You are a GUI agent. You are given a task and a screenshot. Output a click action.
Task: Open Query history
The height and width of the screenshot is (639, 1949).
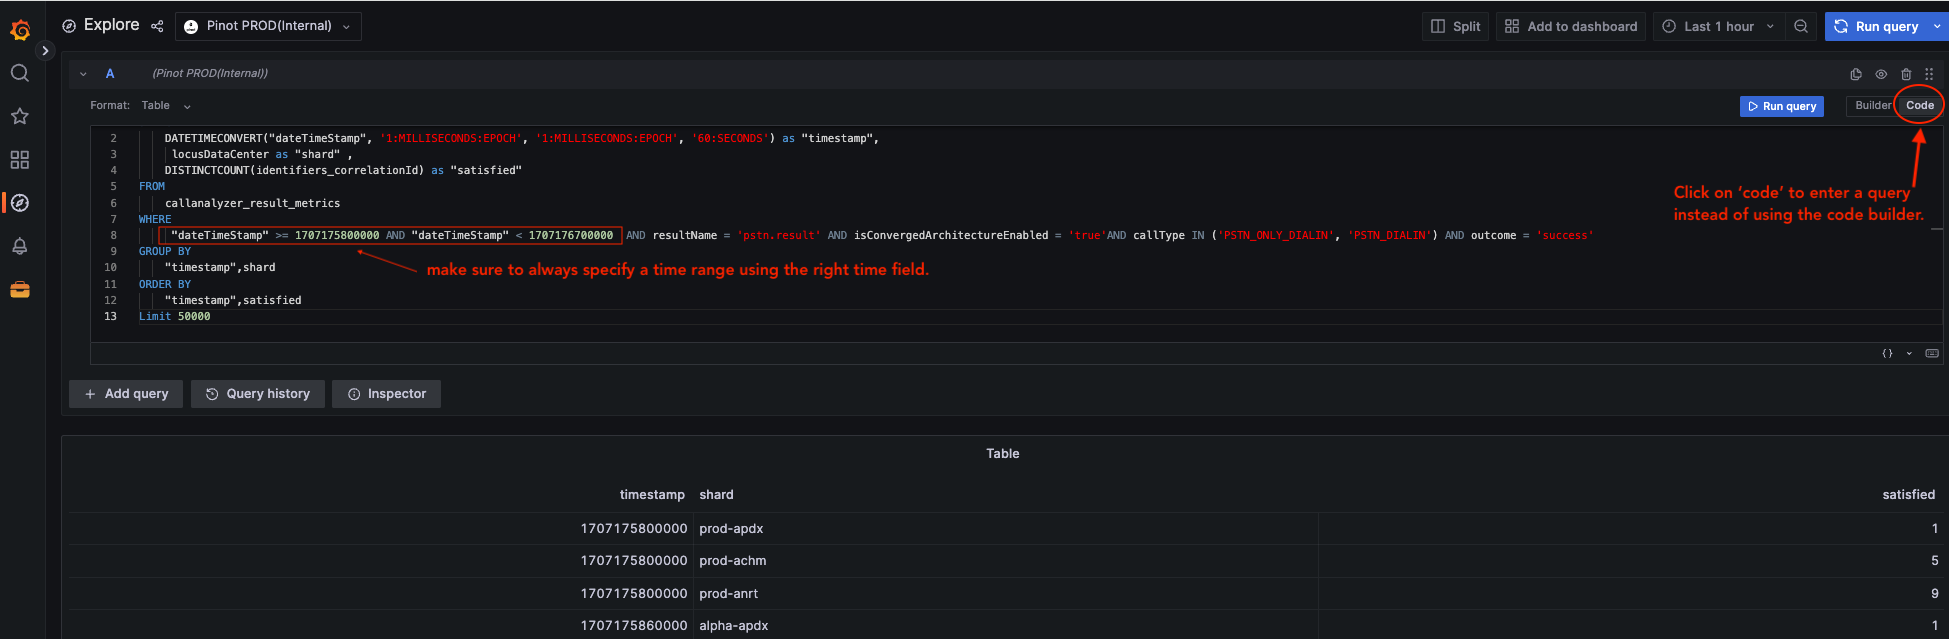pyautogui.click(x=258, y=394)
